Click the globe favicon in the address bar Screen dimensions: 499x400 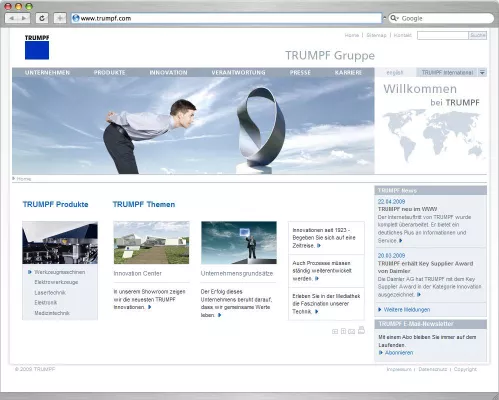point(76,18)
